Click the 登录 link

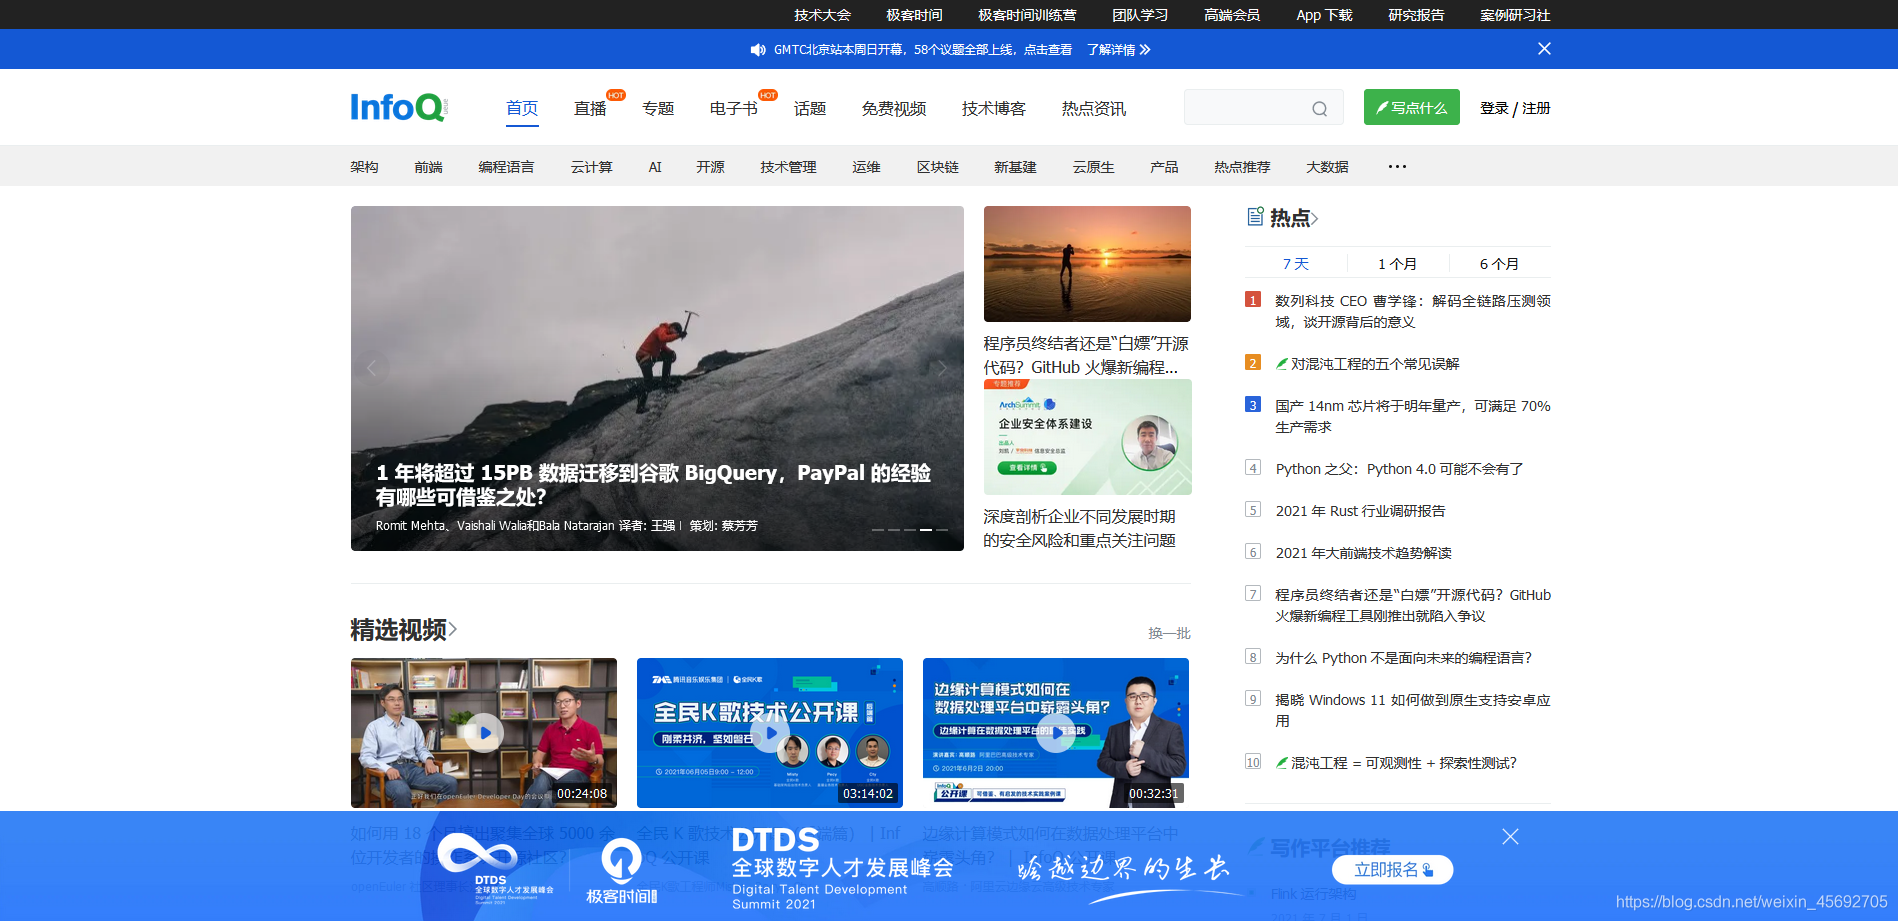tap(1494, 108)
